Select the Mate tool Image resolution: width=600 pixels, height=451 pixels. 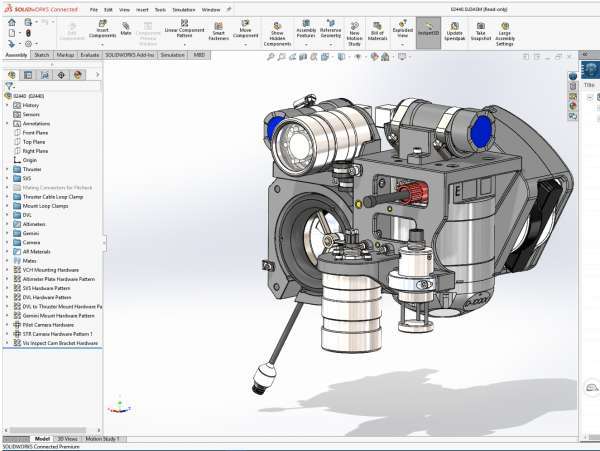click(126, 30)
